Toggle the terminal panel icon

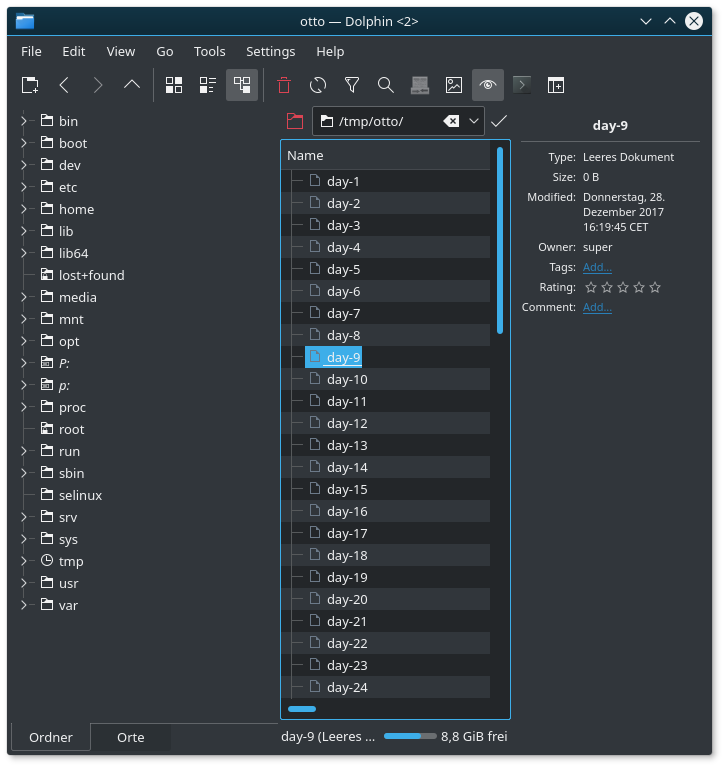[522, 85]
